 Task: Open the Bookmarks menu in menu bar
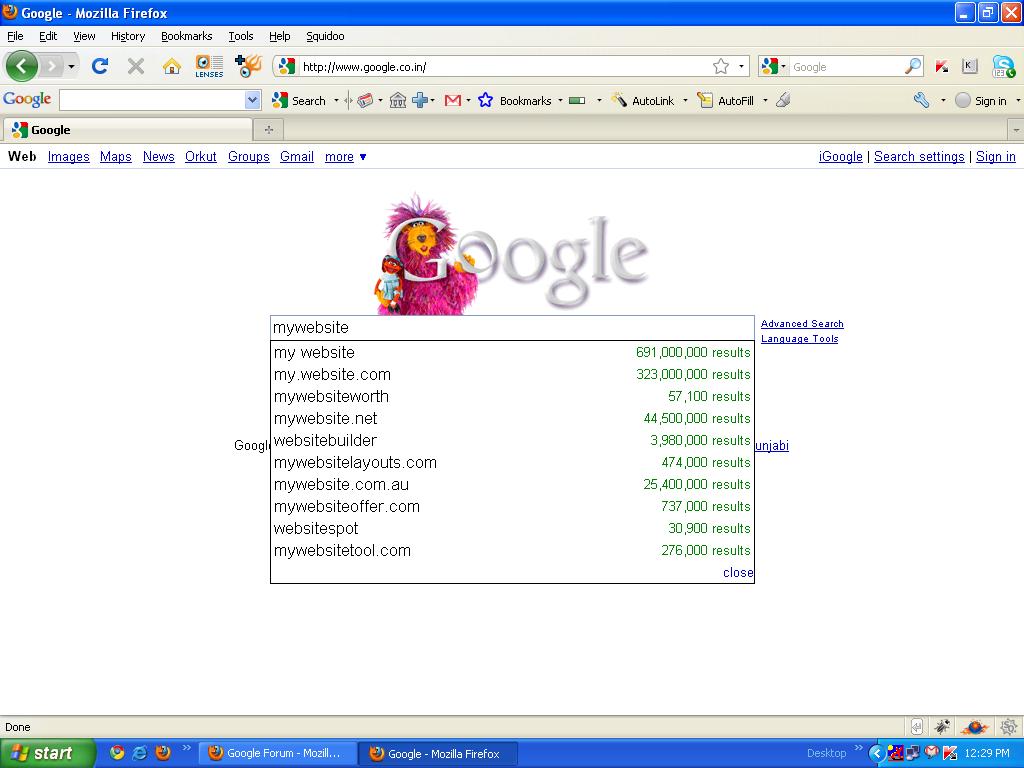tap(187, 37)
